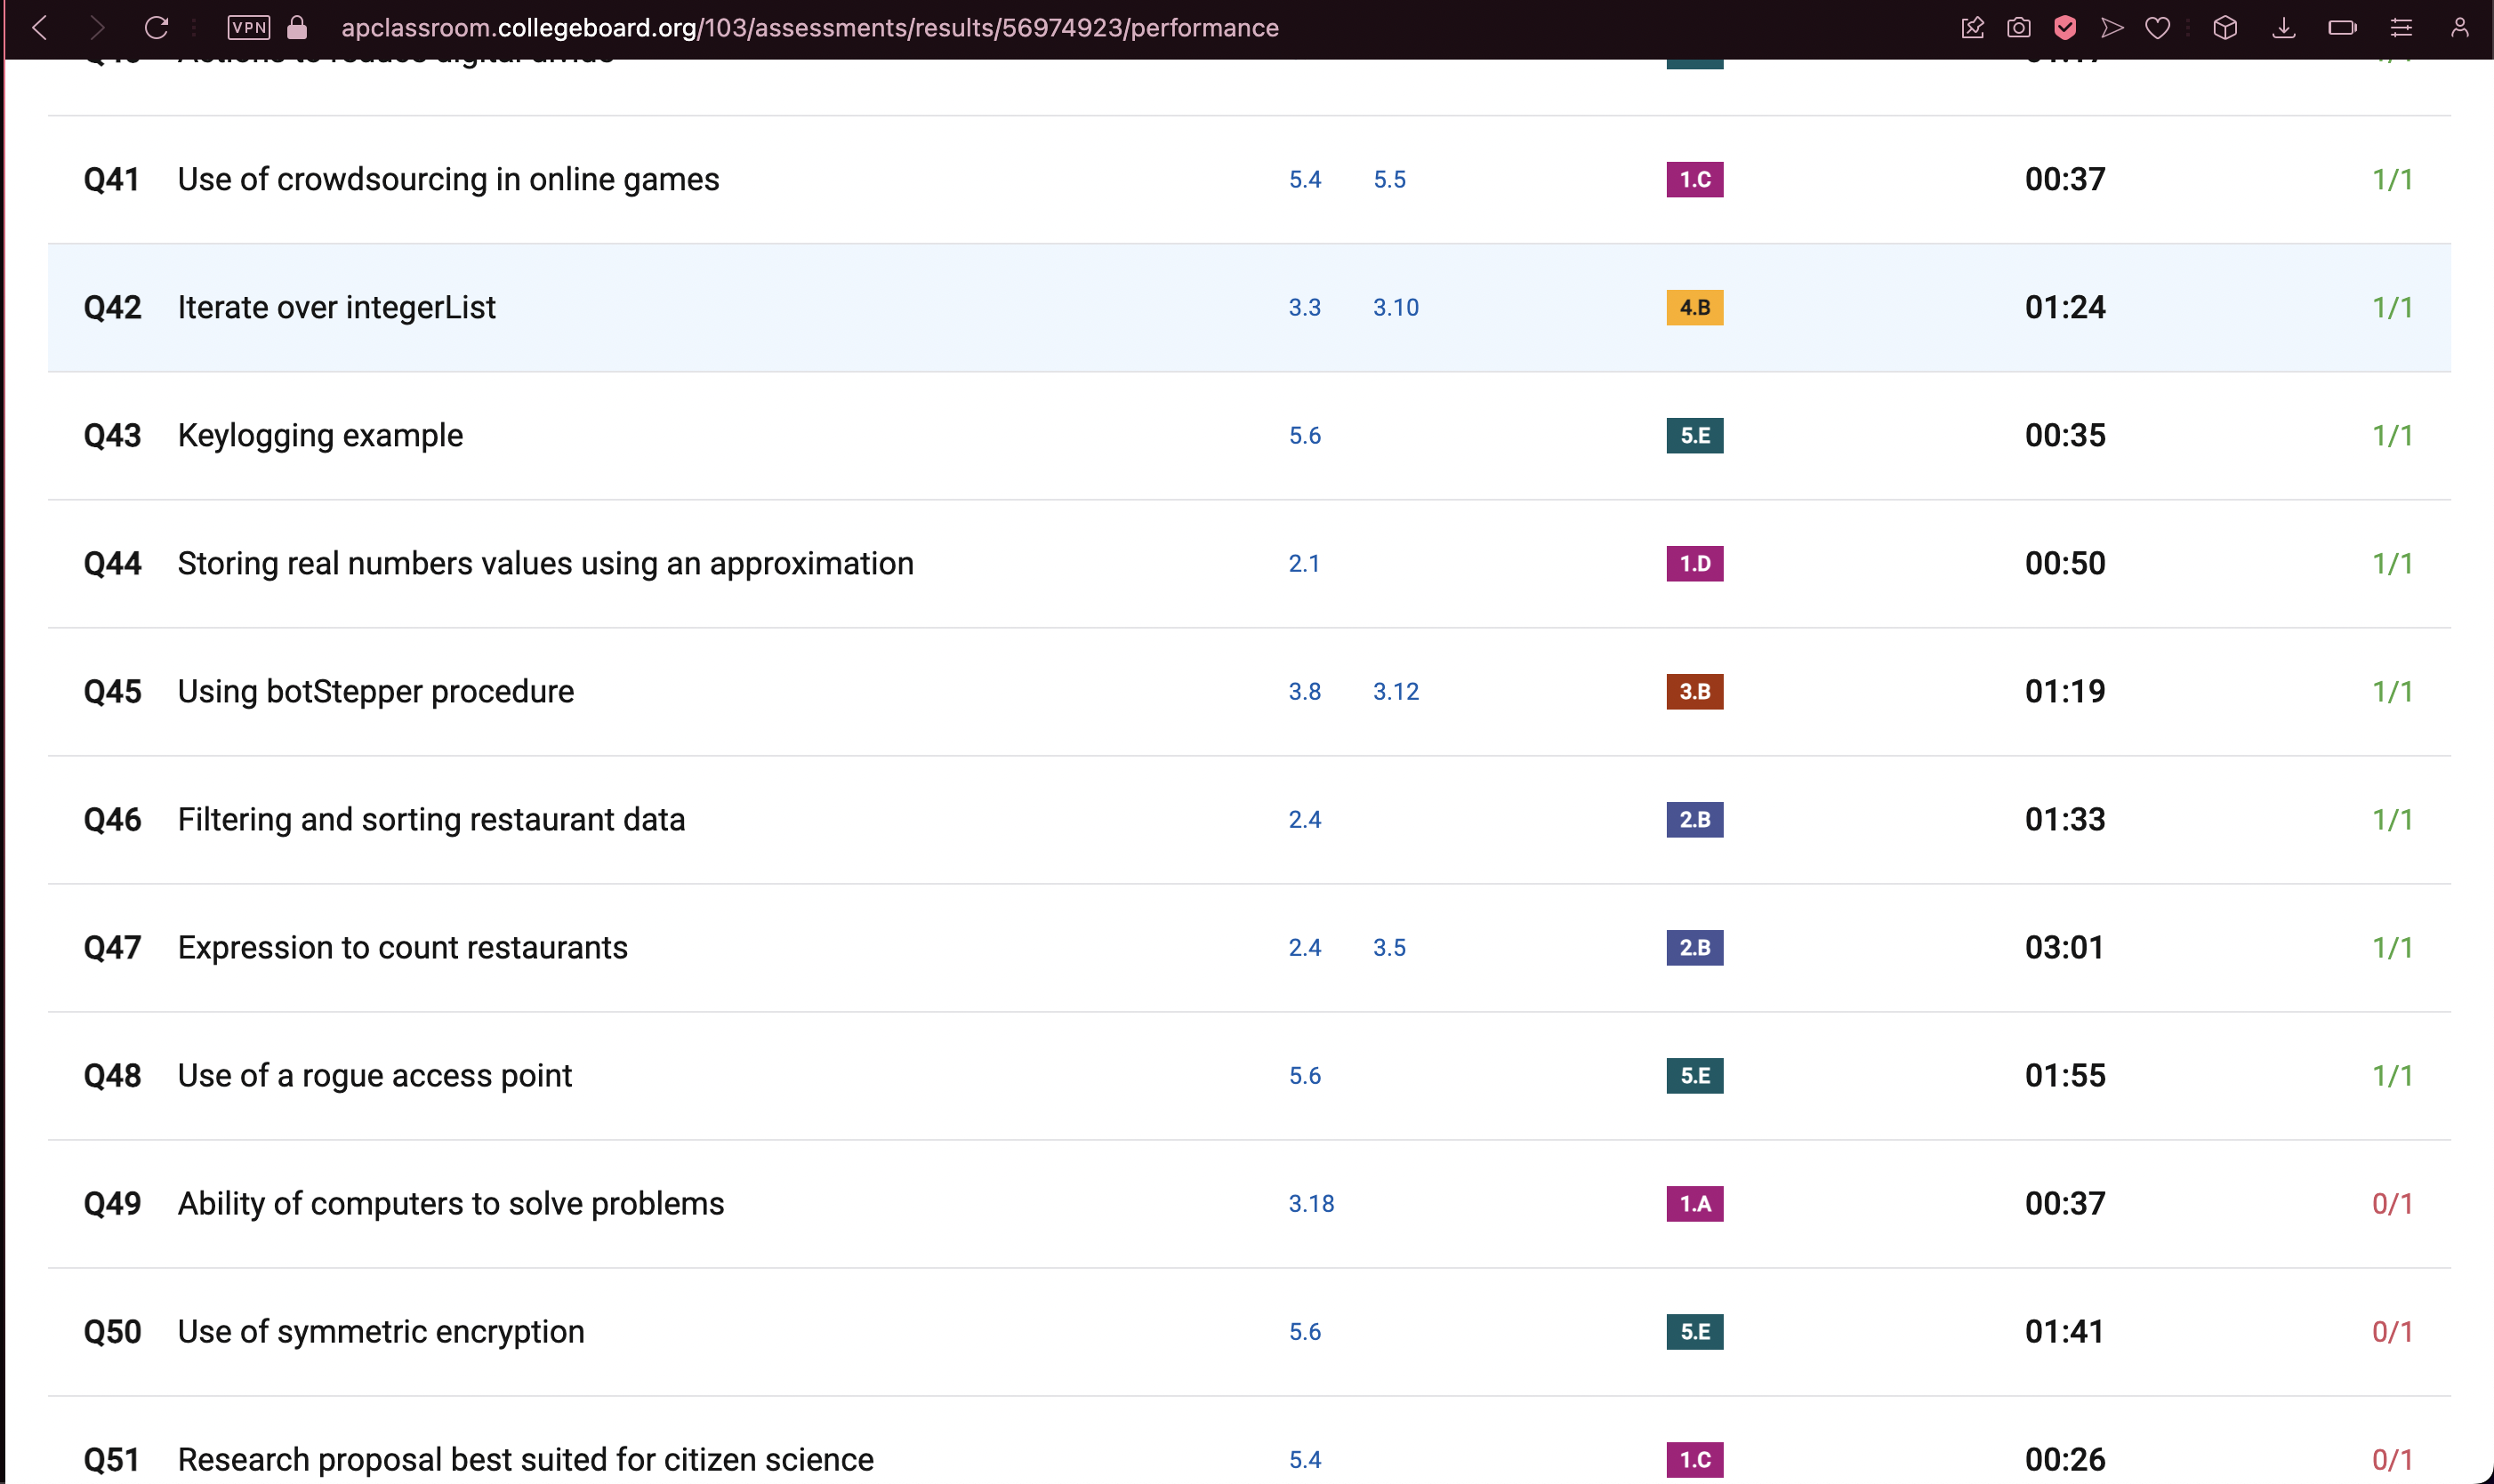Open the VPN badge in the address bar
The width and height of the screenshot is (2494, 1484).
pyautogui.click(x=248, y=27)
